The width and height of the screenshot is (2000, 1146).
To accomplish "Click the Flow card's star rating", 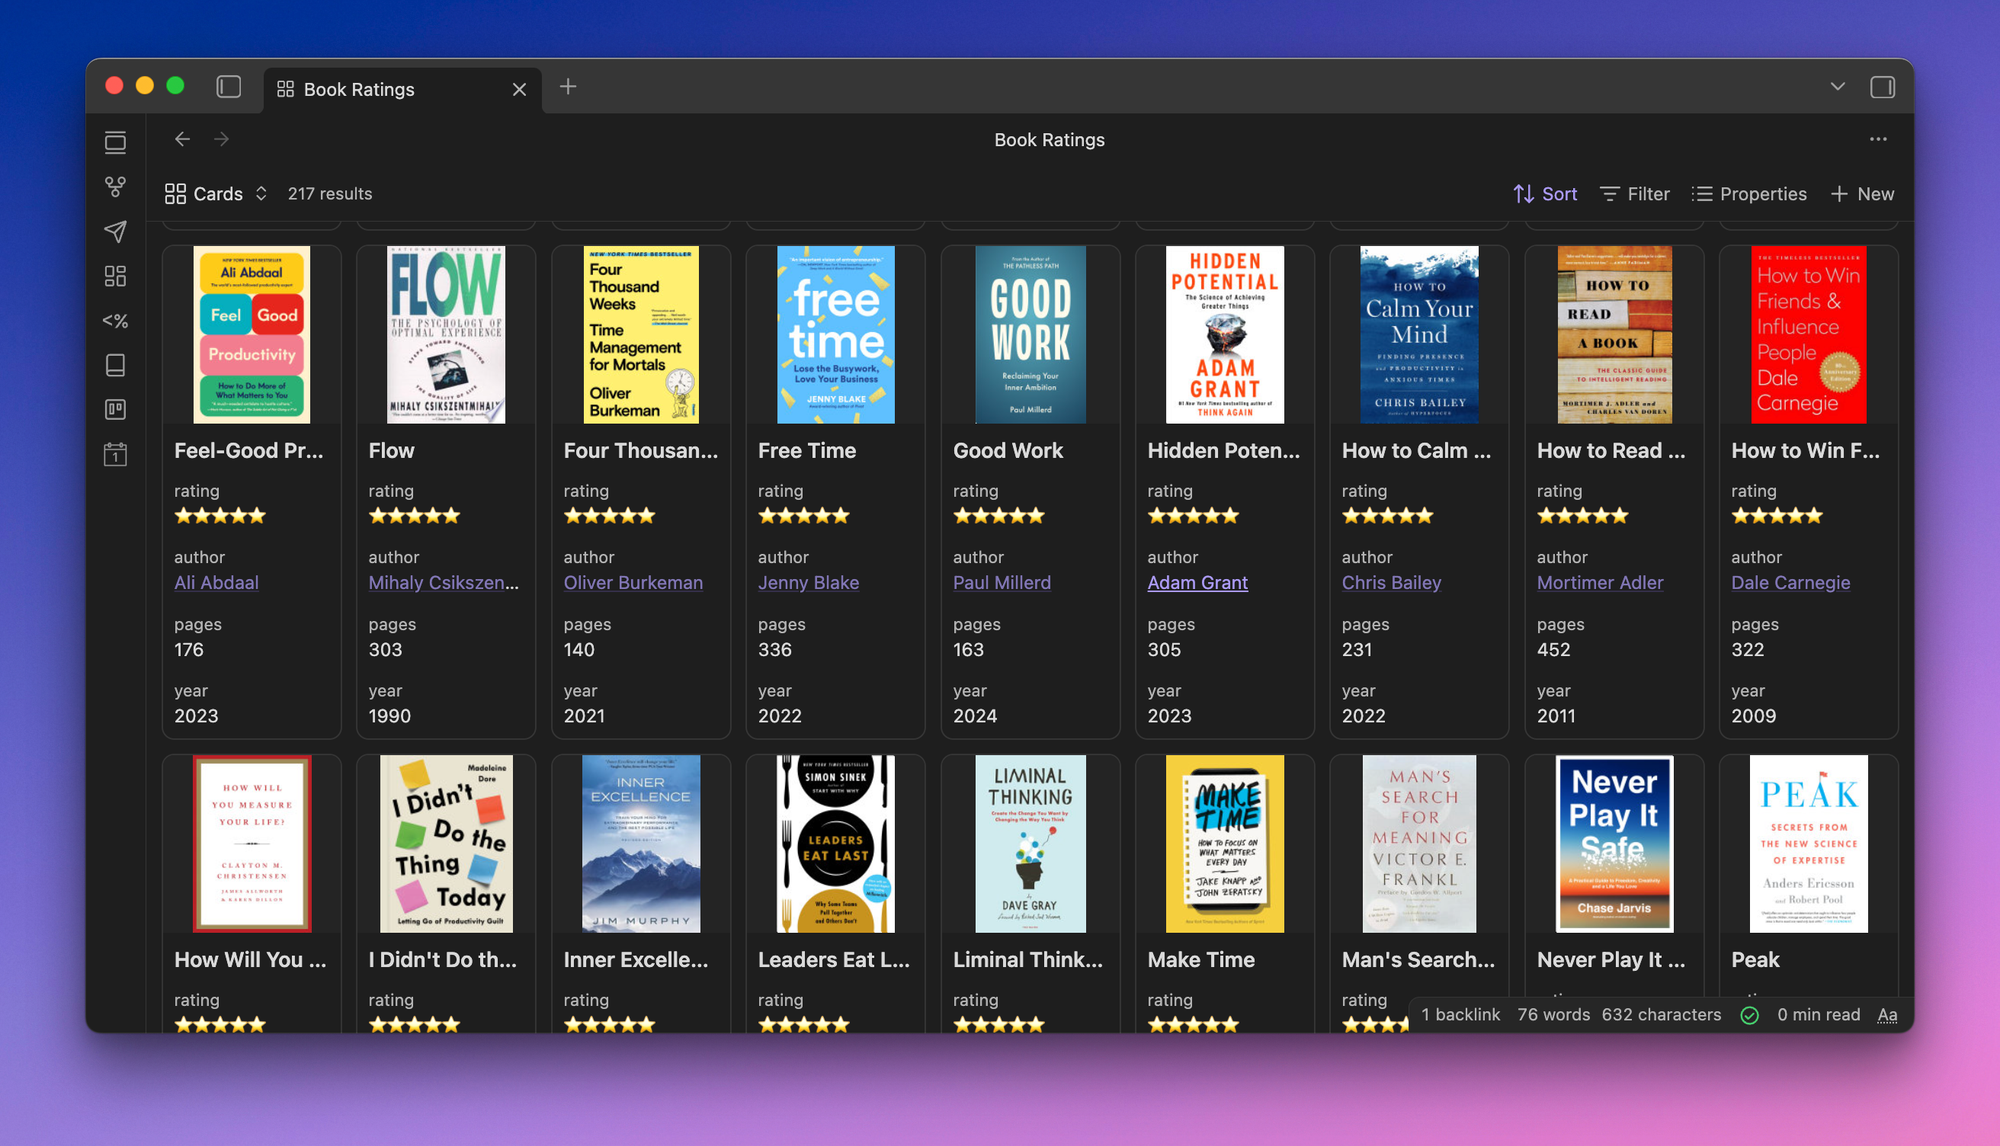I will click(x=414, y=516).
